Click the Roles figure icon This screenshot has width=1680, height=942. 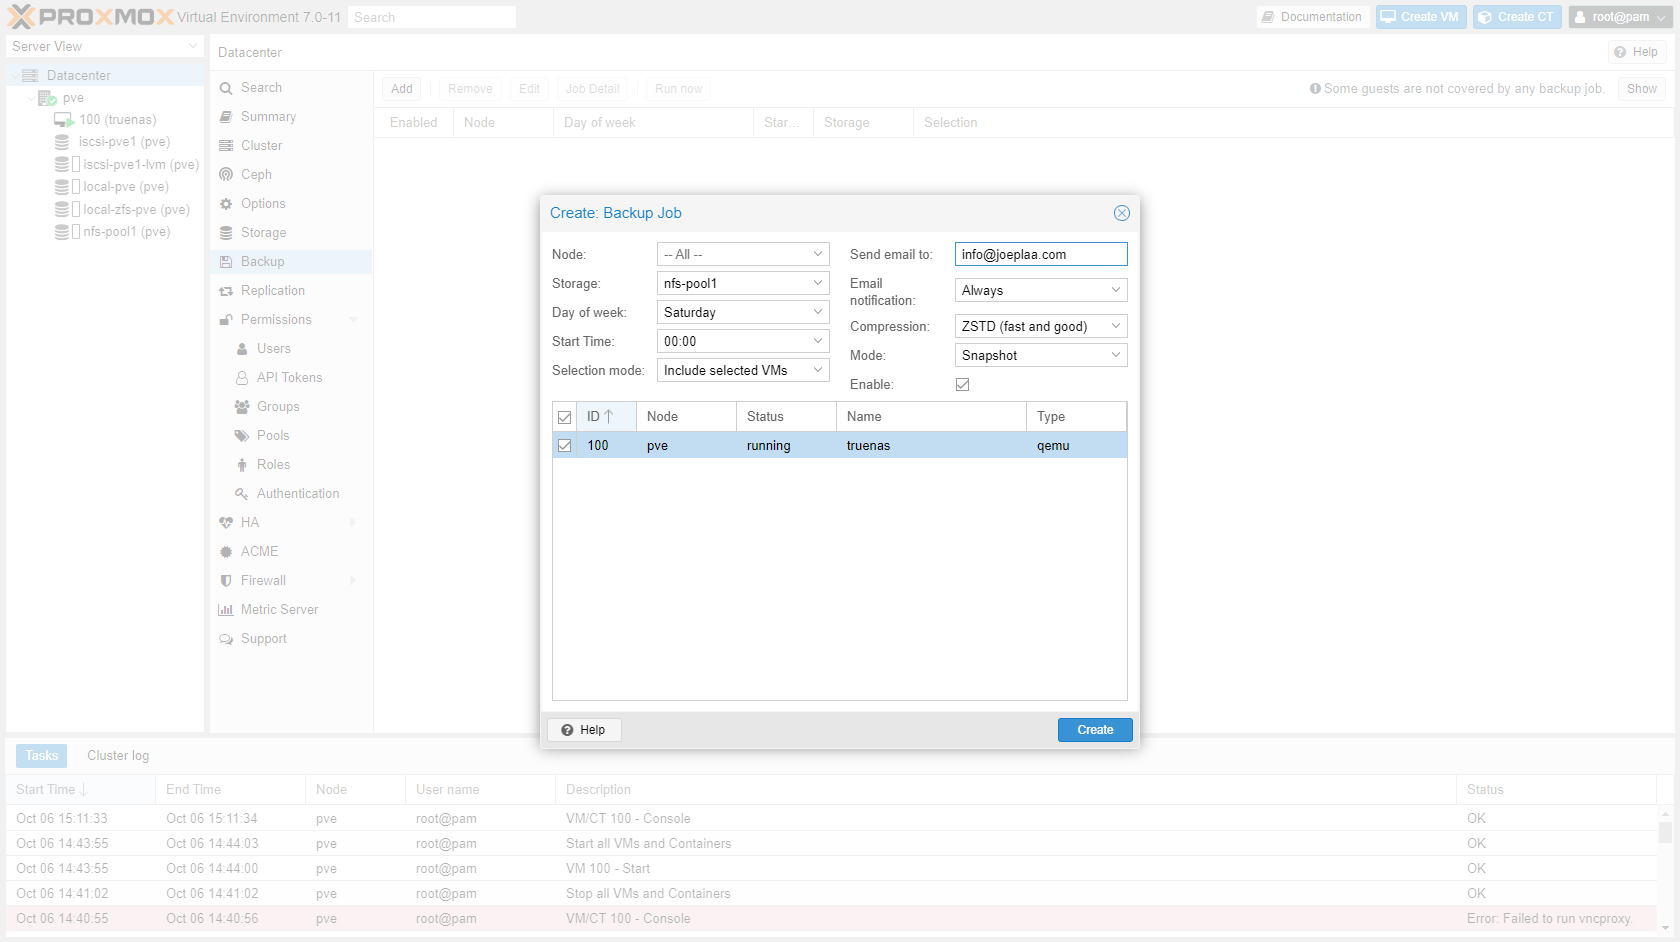coord(242,465)
